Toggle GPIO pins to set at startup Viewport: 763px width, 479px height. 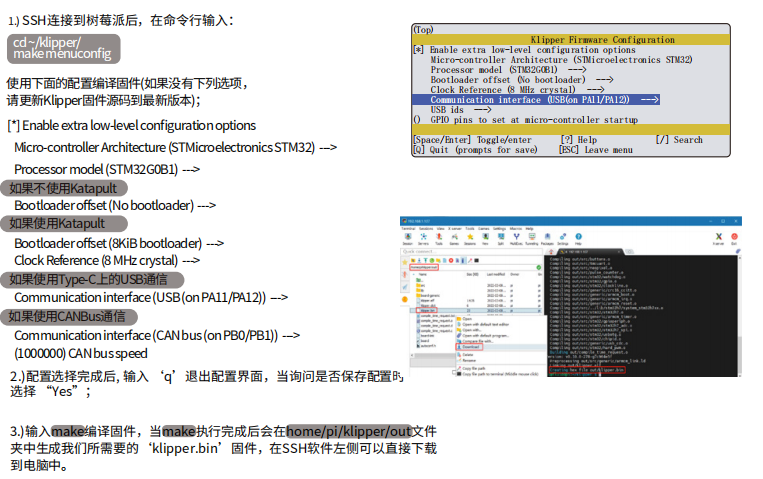pos(417,119)
